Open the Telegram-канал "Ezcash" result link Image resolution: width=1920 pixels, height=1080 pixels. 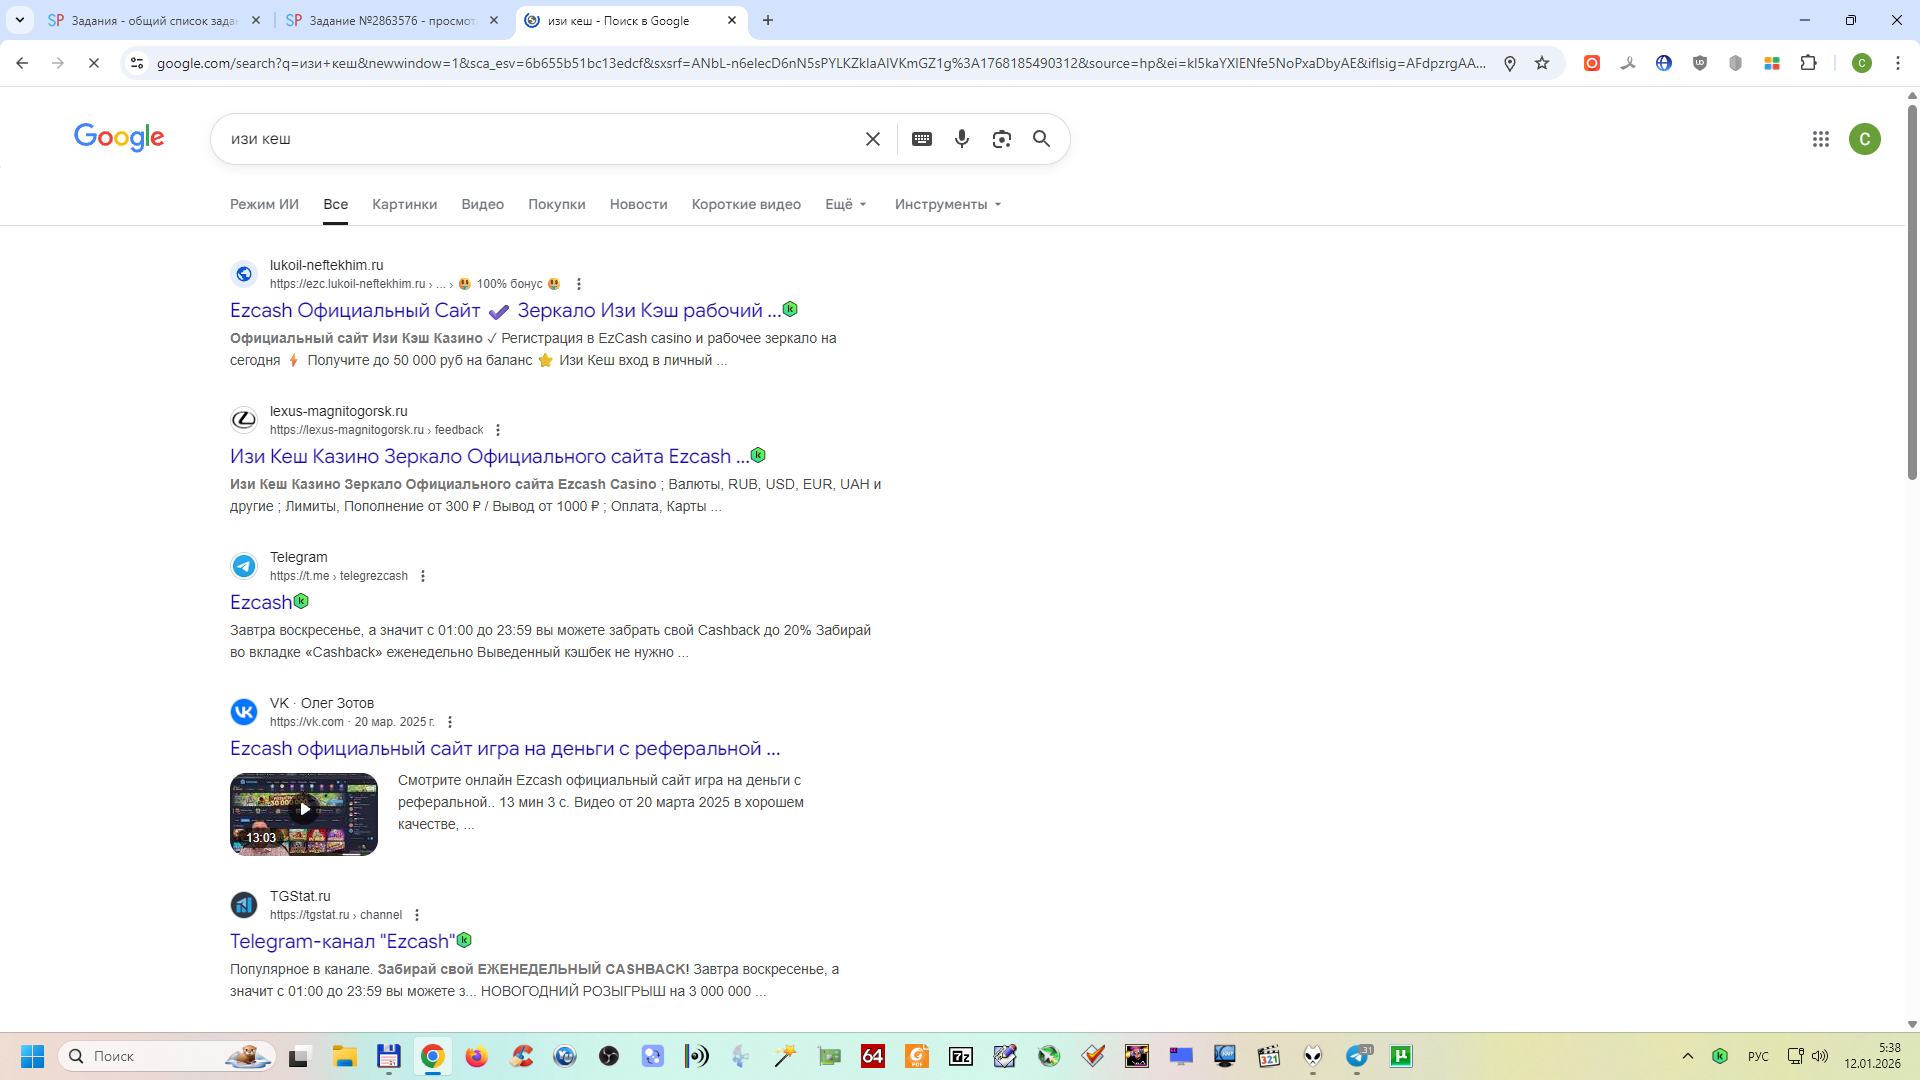pyautogui.click(x=342, y=941)
